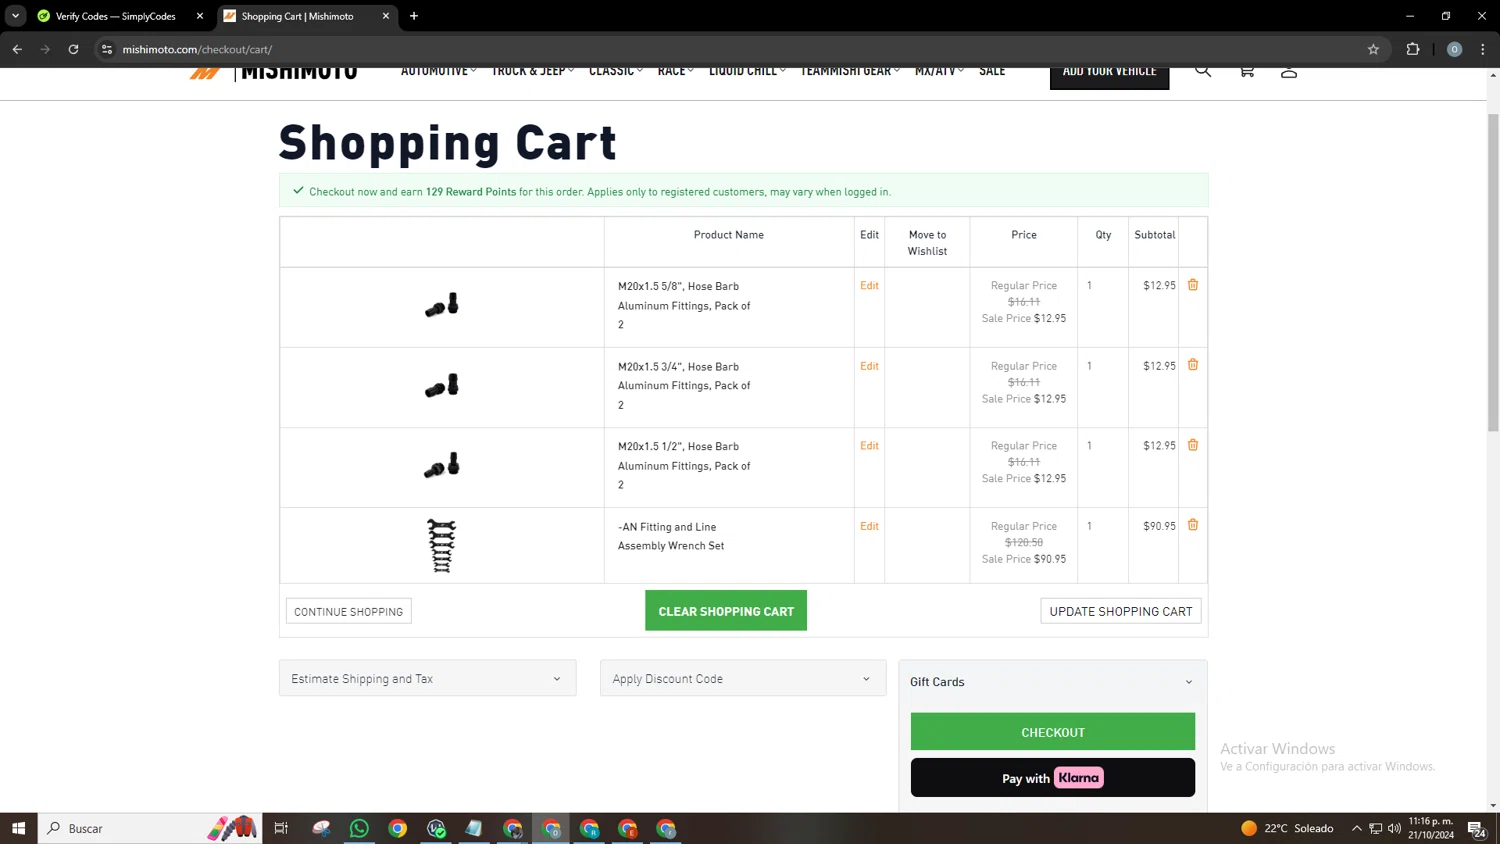1500x844 pixels.
Task: Close the Shopping Cart Mishimoto tab
Action: (x=386, y=16)
